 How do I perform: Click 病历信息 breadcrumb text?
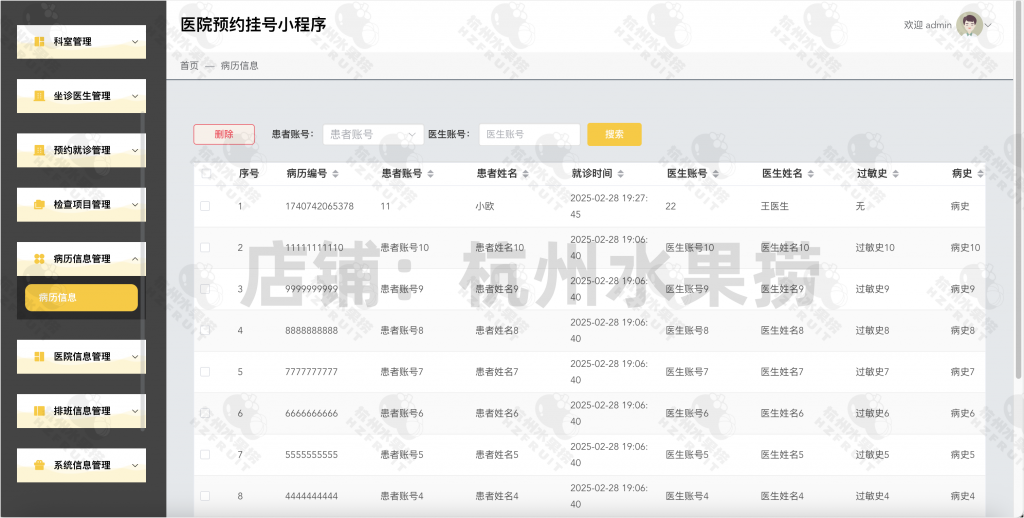click(240, 65)
